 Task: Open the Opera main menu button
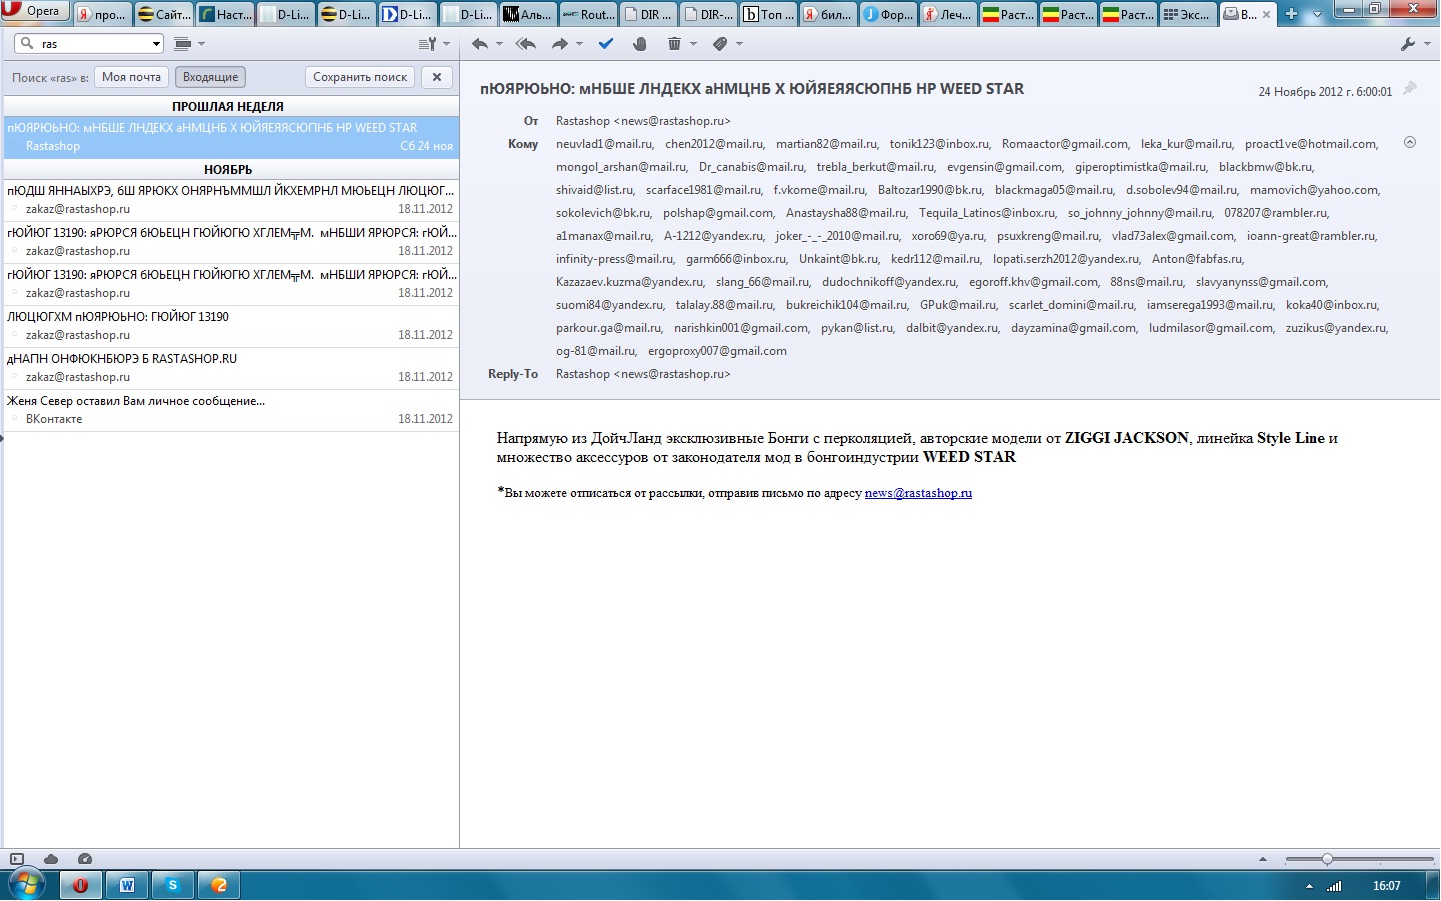tap(35, 11)
